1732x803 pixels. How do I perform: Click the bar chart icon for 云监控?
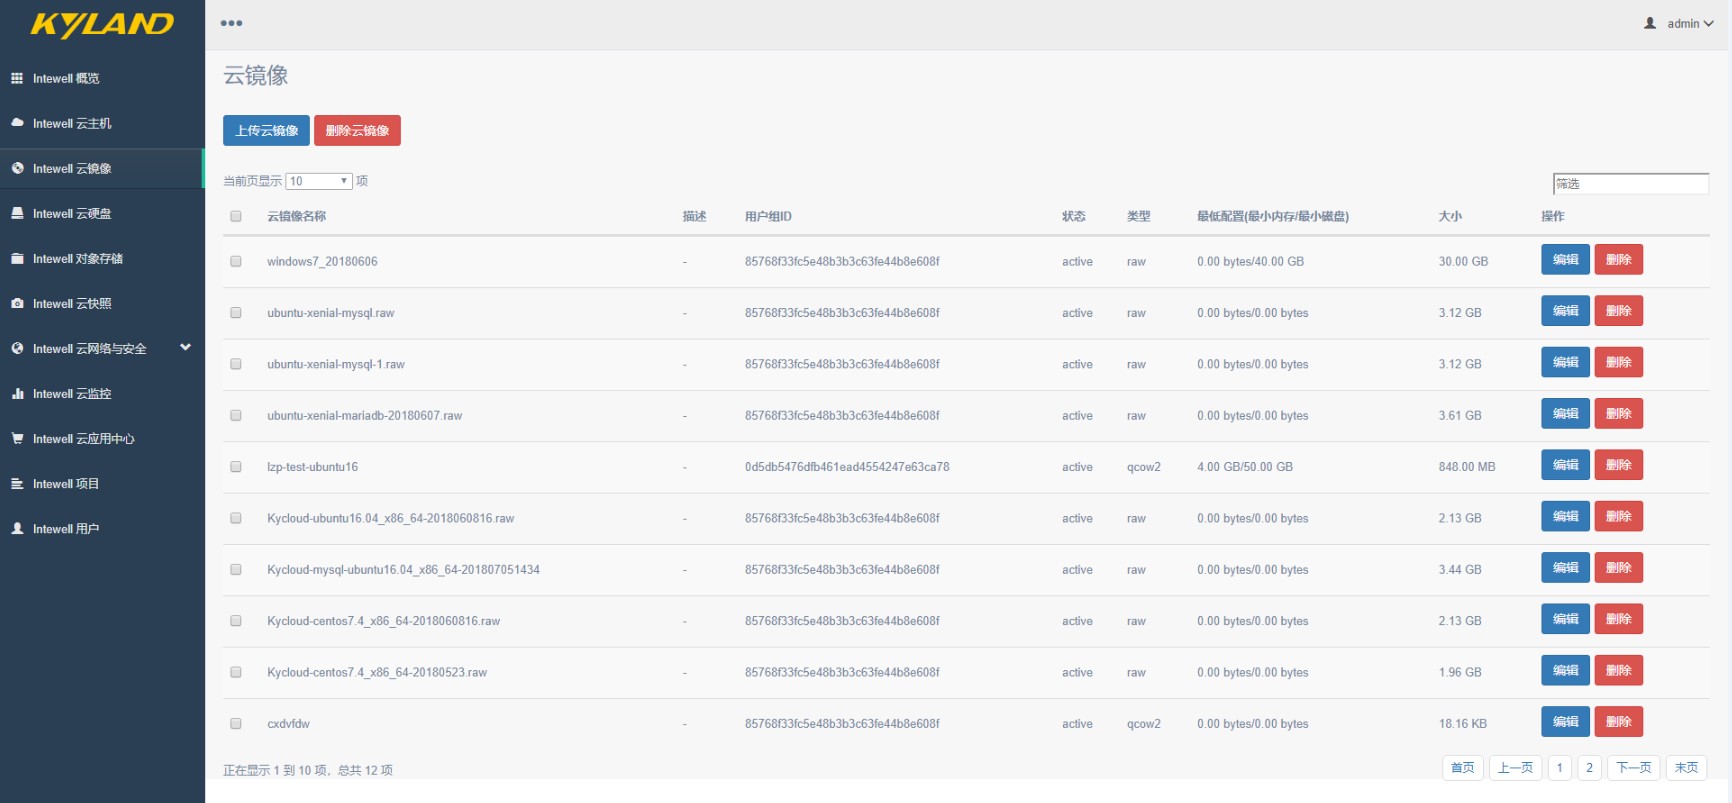pos(17,393)
